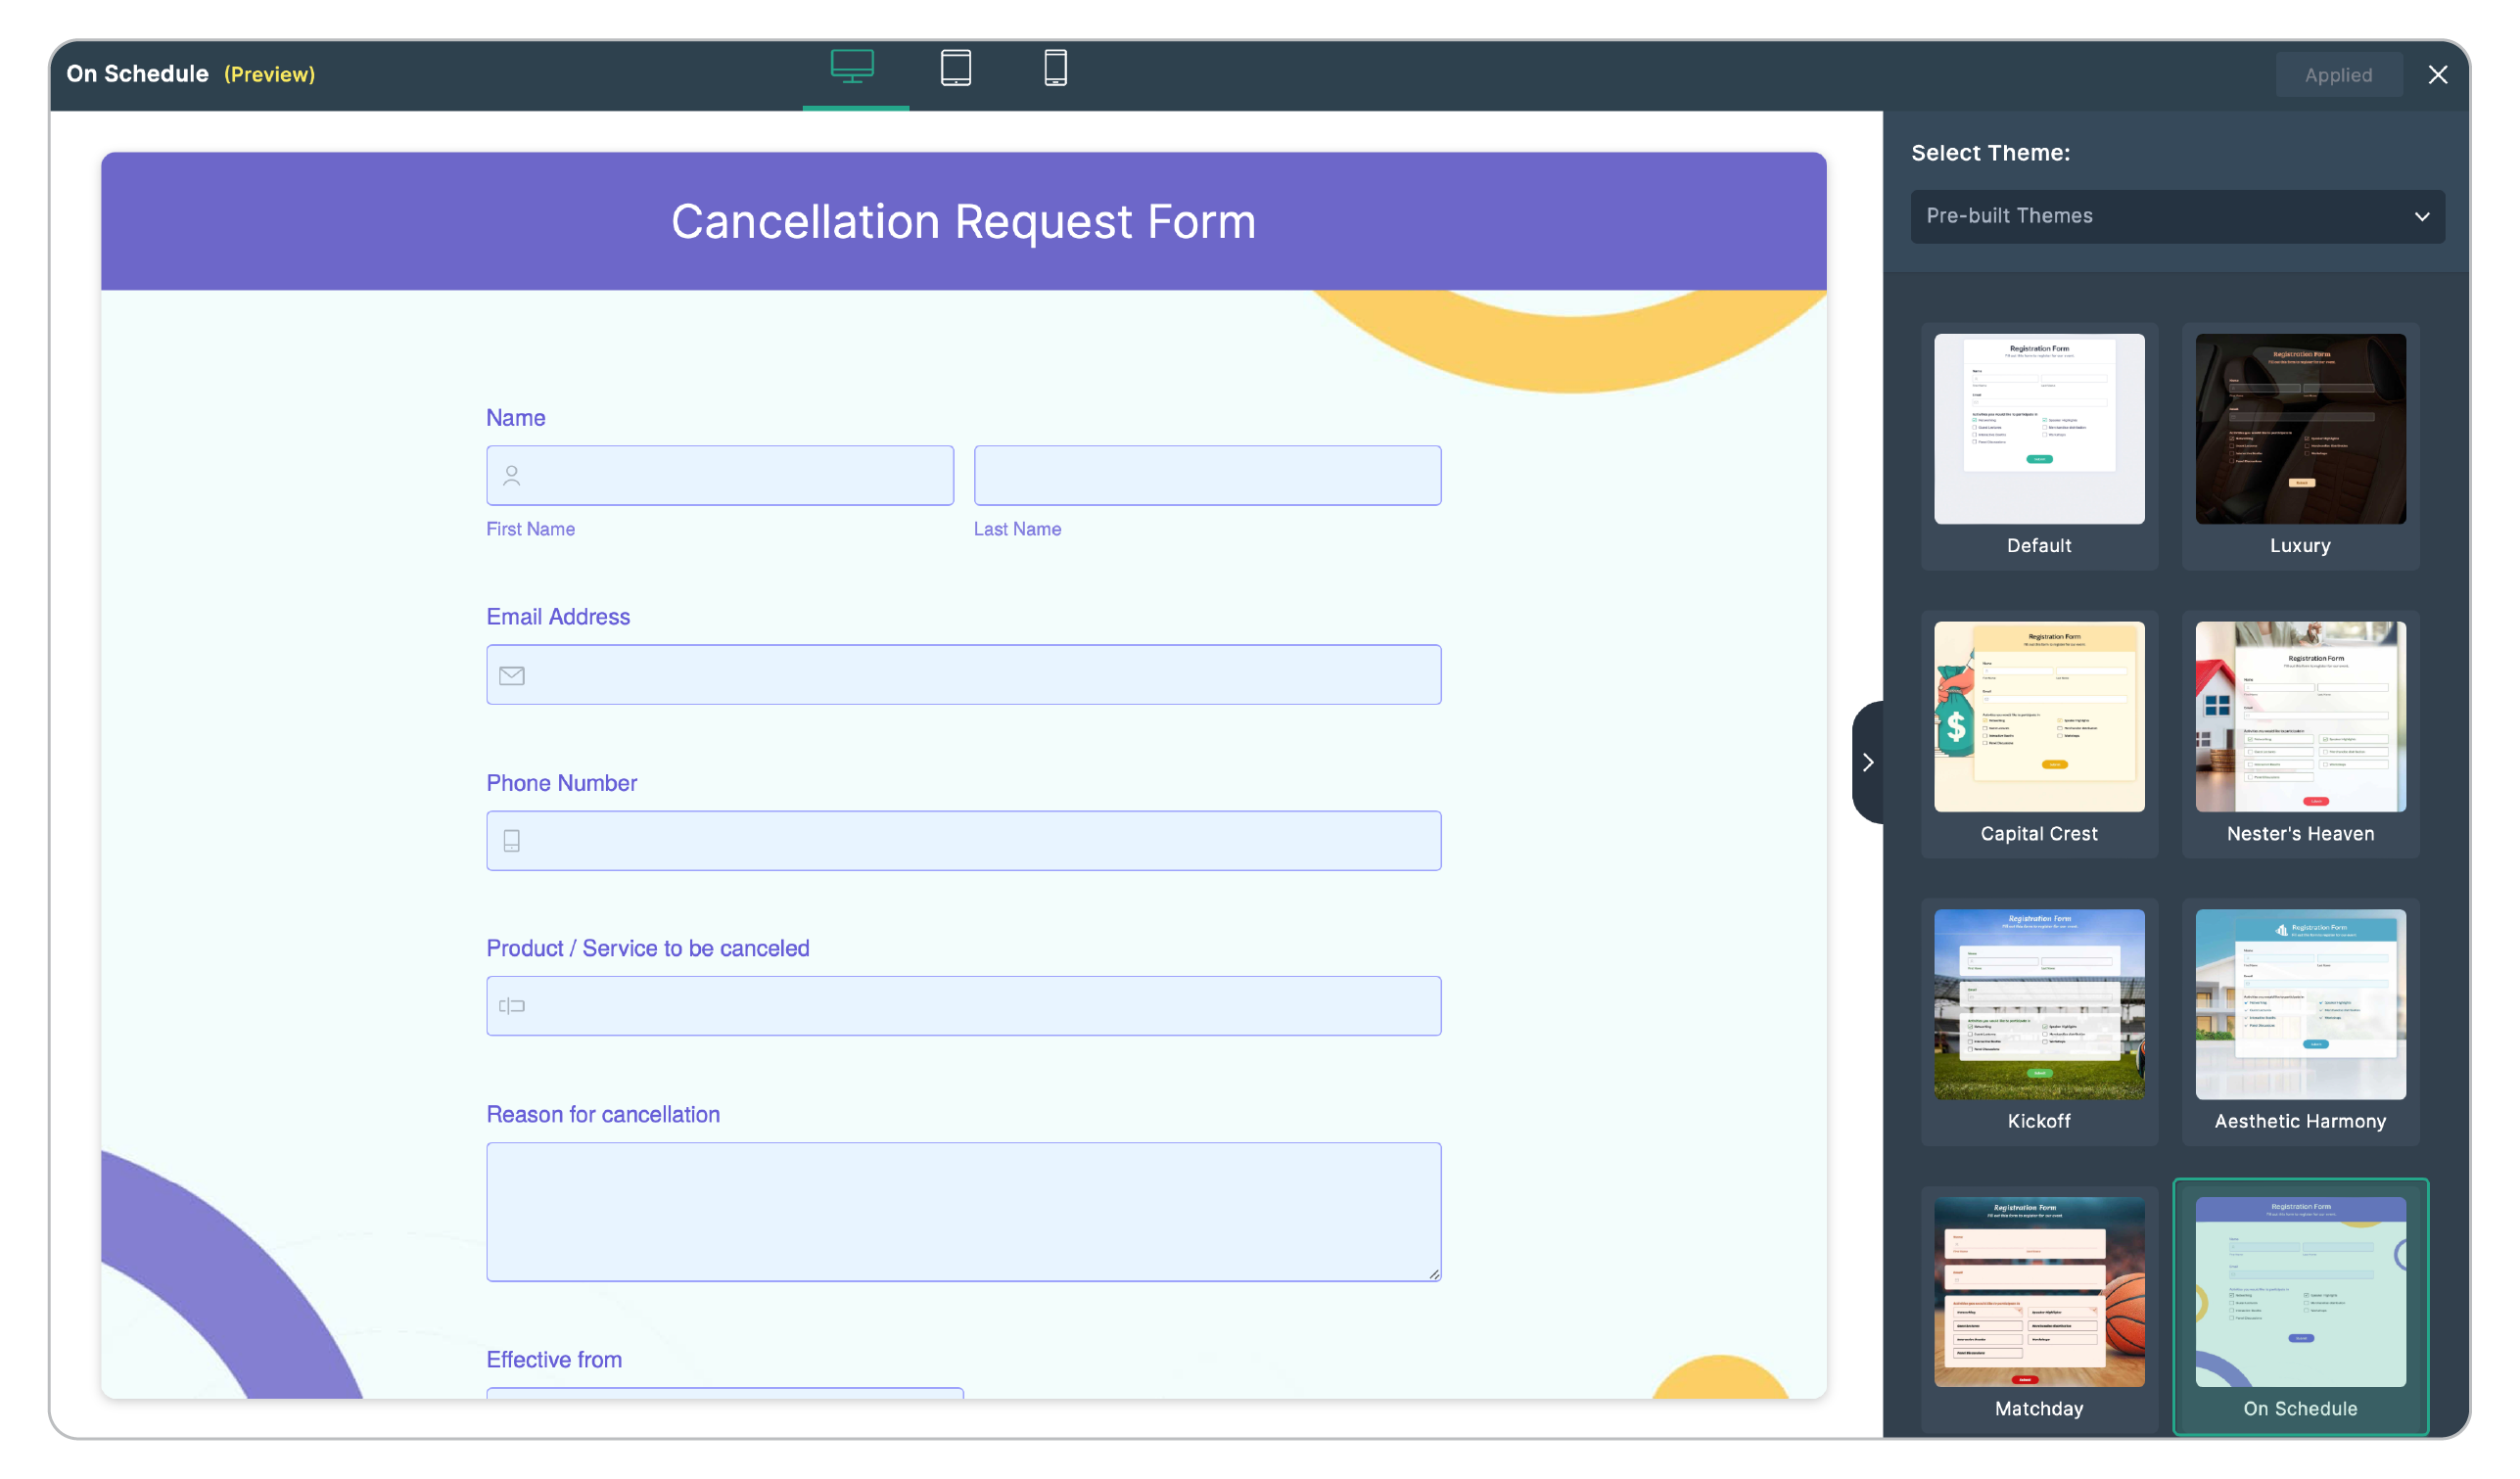This screenshot has width=2520, height=1479.
Task: Click the Phone Number field
Action: pos(963,841)
